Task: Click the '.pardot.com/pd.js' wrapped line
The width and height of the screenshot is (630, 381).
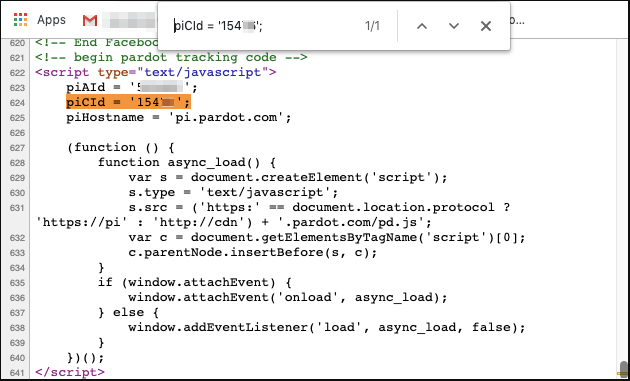Action: click(234, 222)
